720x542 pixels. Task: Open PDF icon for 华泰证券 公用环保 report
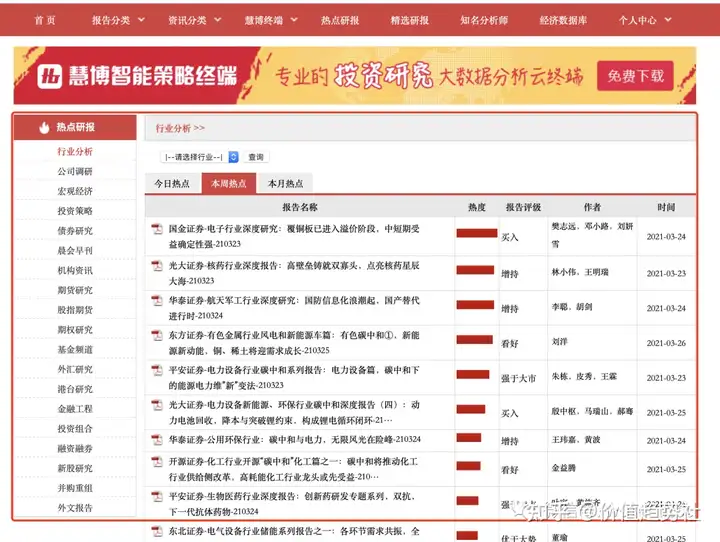pos(157,440)
